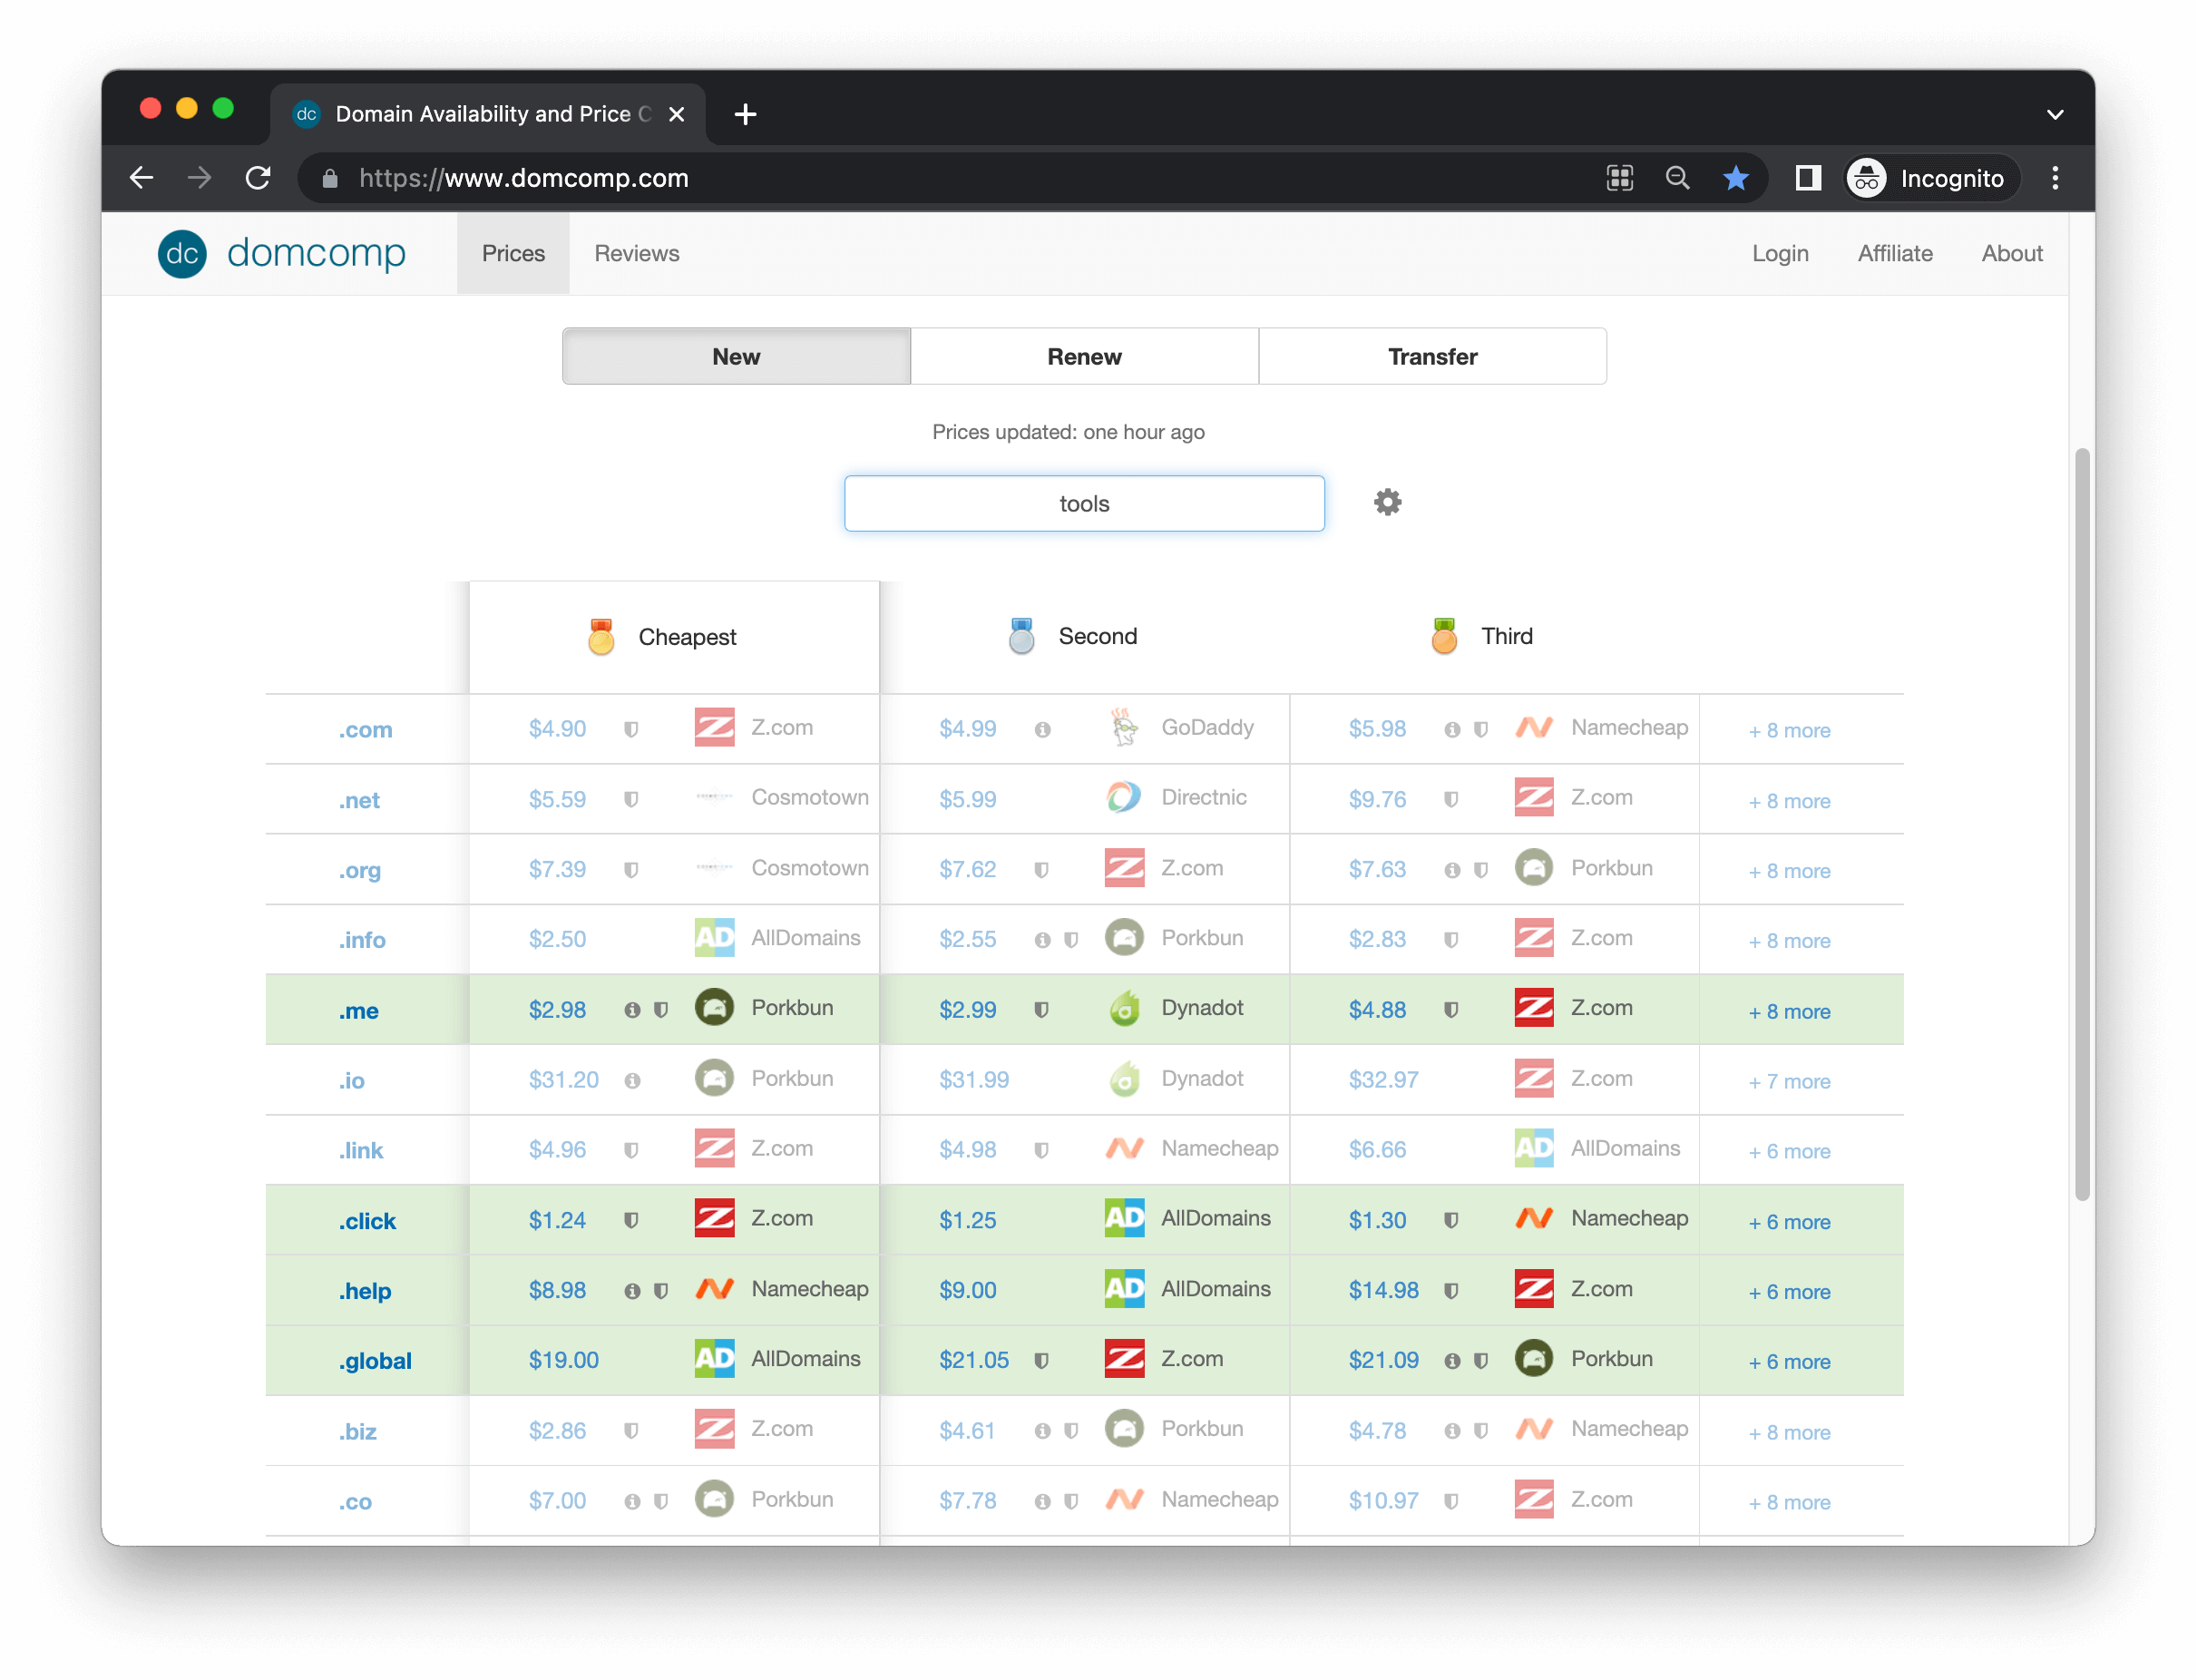
Task: Open the search settings gear icon
Action: (1387, 502)
